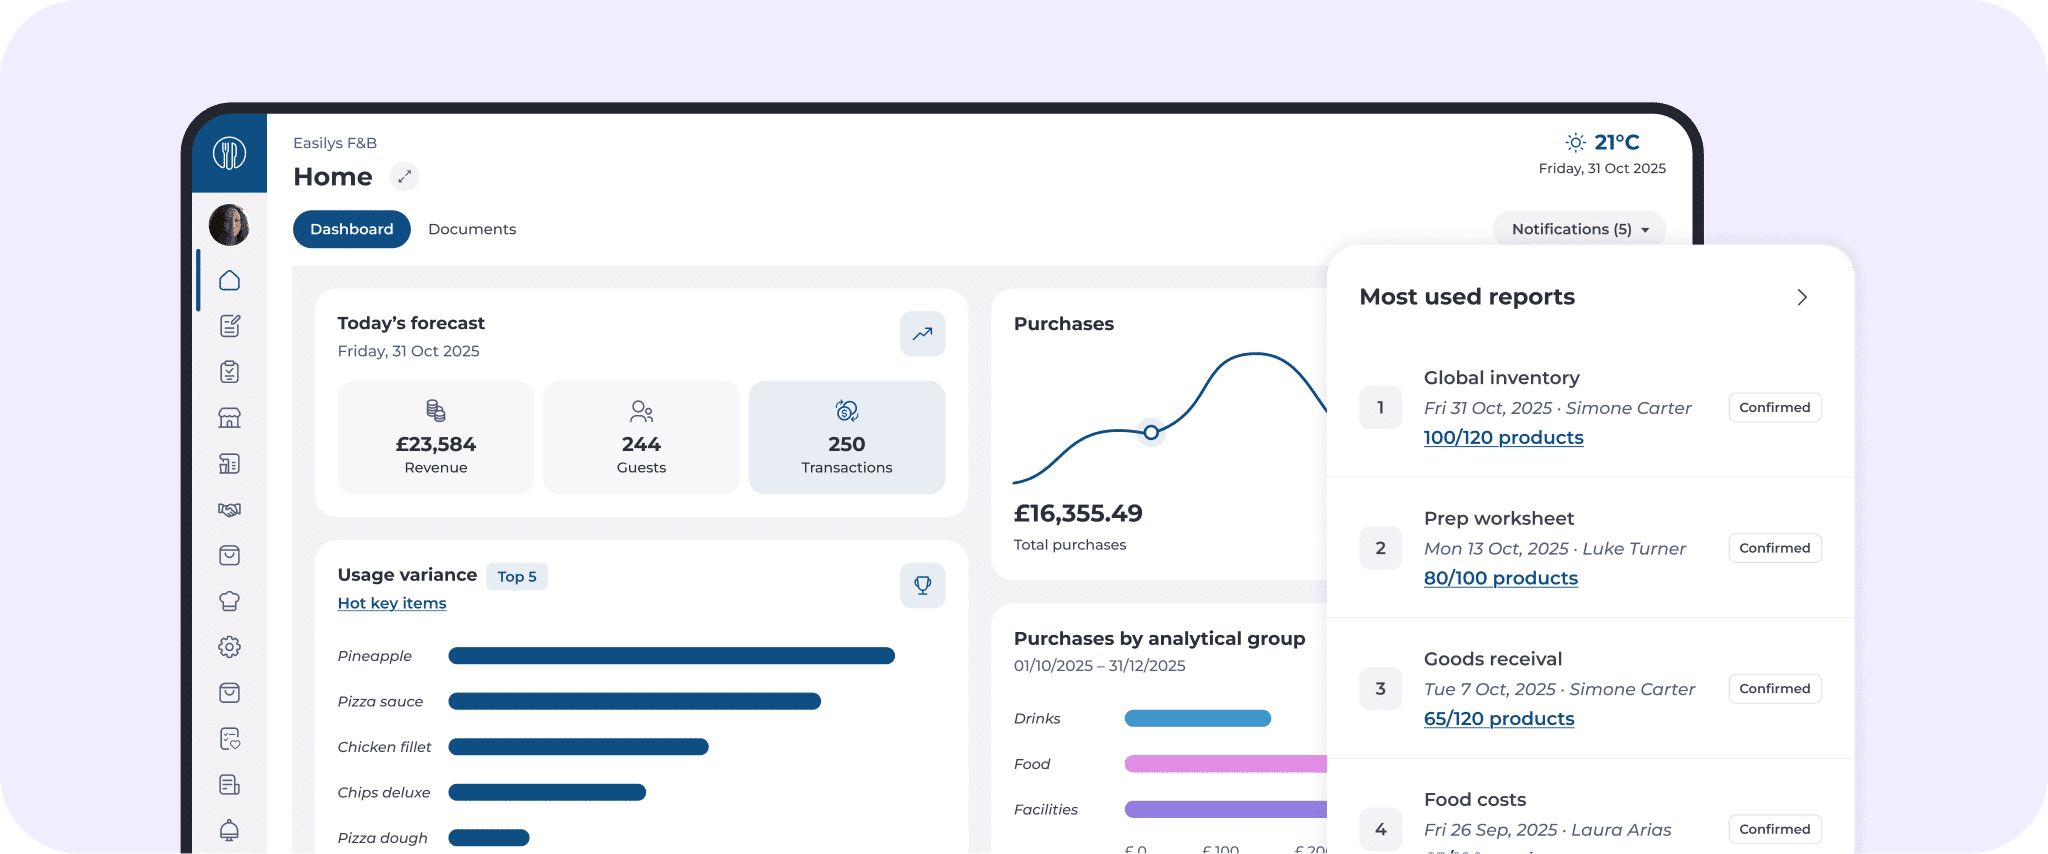Select the 250 Transactions card
Image resolution: width=2048 pixels, height=854 pixels.
[x=847, y=437]
